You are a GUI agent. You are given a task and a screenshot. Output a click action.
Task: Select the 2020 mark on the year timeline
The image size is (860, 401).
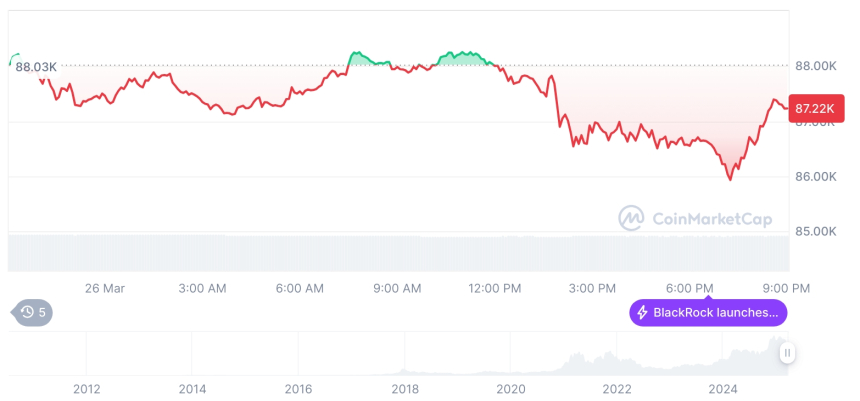[510, 389]
